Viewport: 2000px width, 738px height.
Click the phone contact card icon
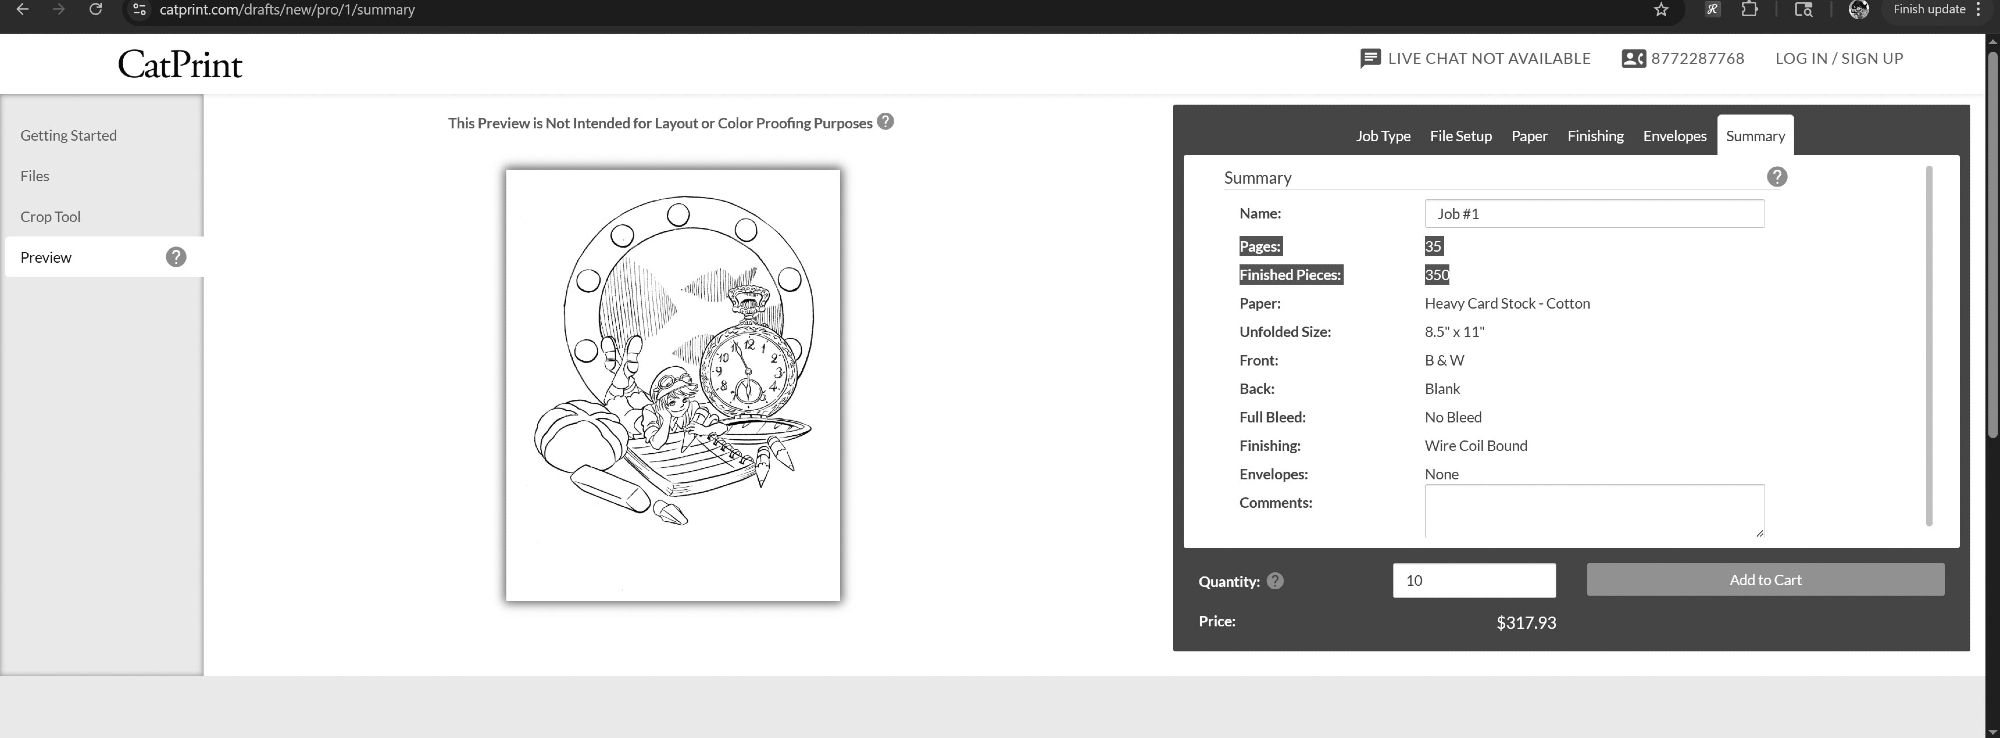tap(1633, 59)
